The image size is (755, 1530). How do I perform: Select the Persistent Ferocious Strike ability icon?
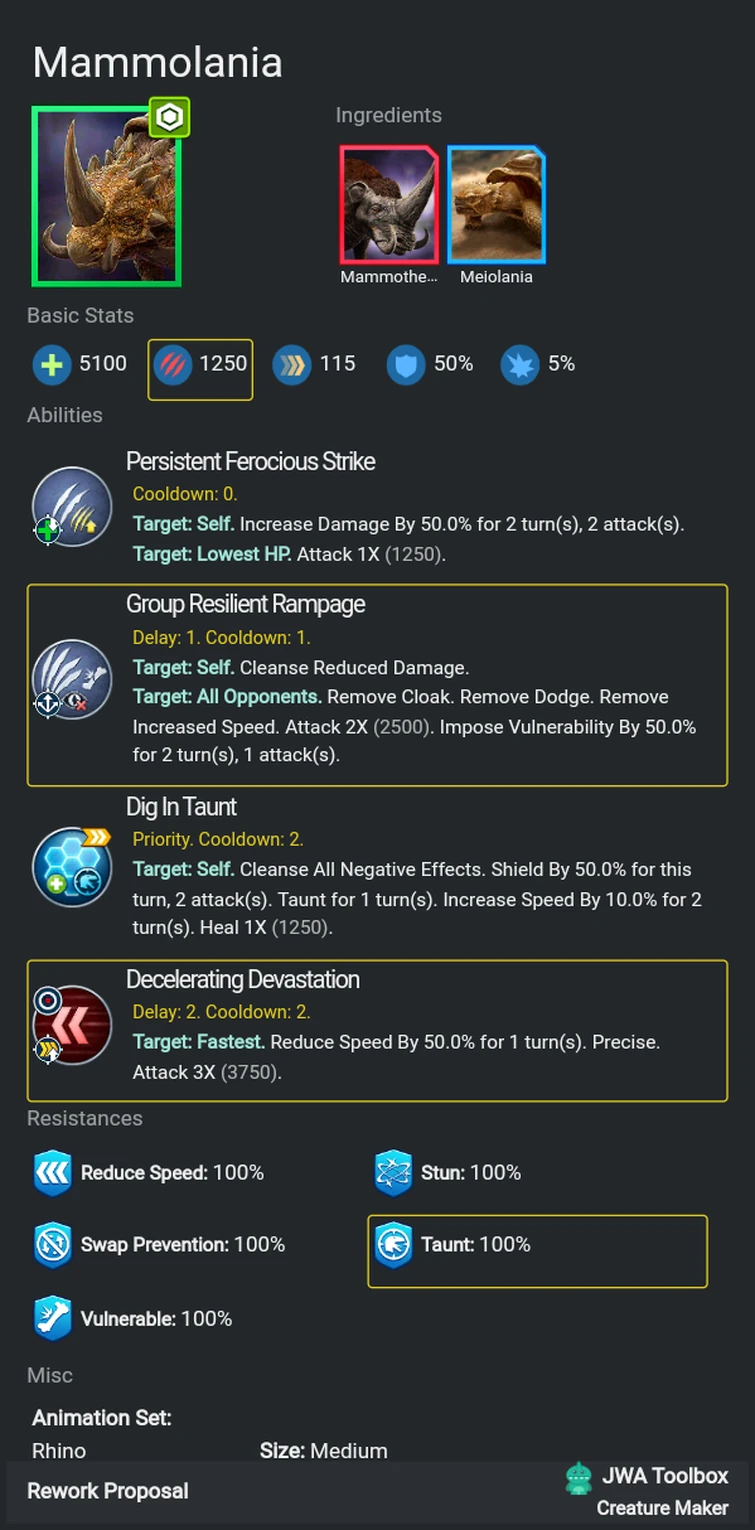point(71,507)
